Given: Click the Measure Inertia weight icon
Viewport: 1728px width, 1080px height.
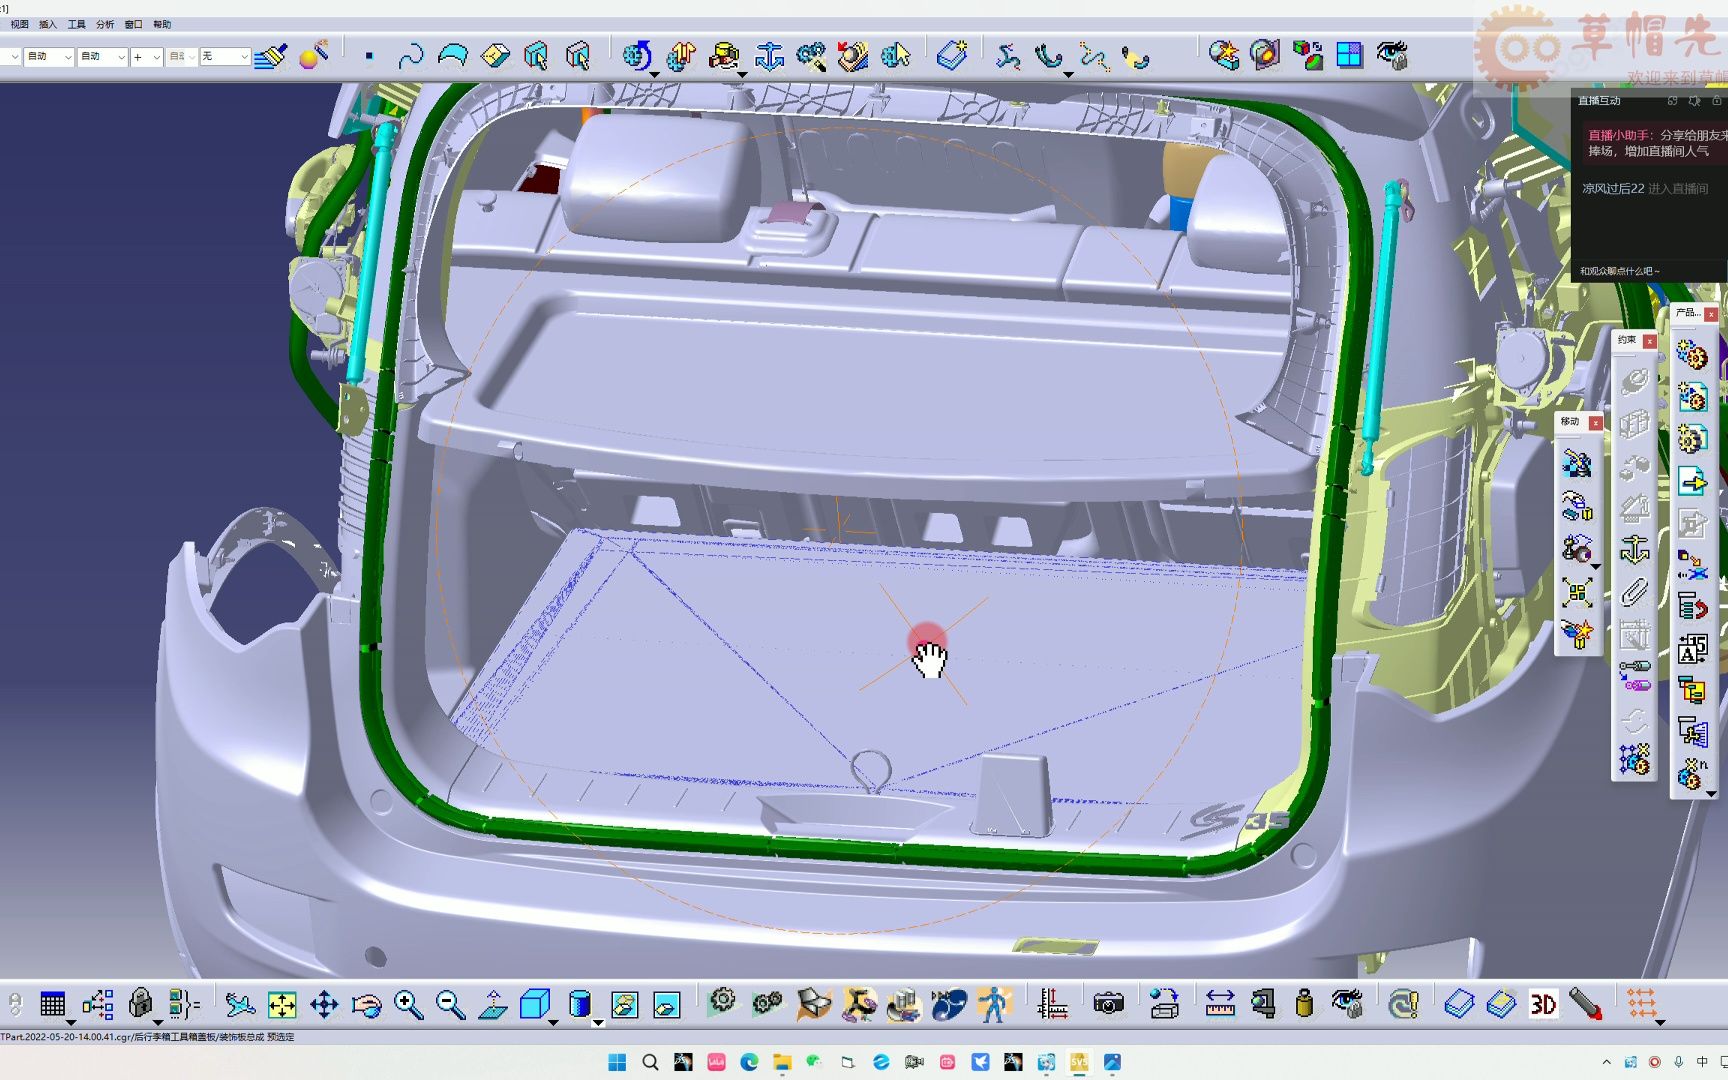Looking at the screenshot, I should [x=1304, y=1003].
